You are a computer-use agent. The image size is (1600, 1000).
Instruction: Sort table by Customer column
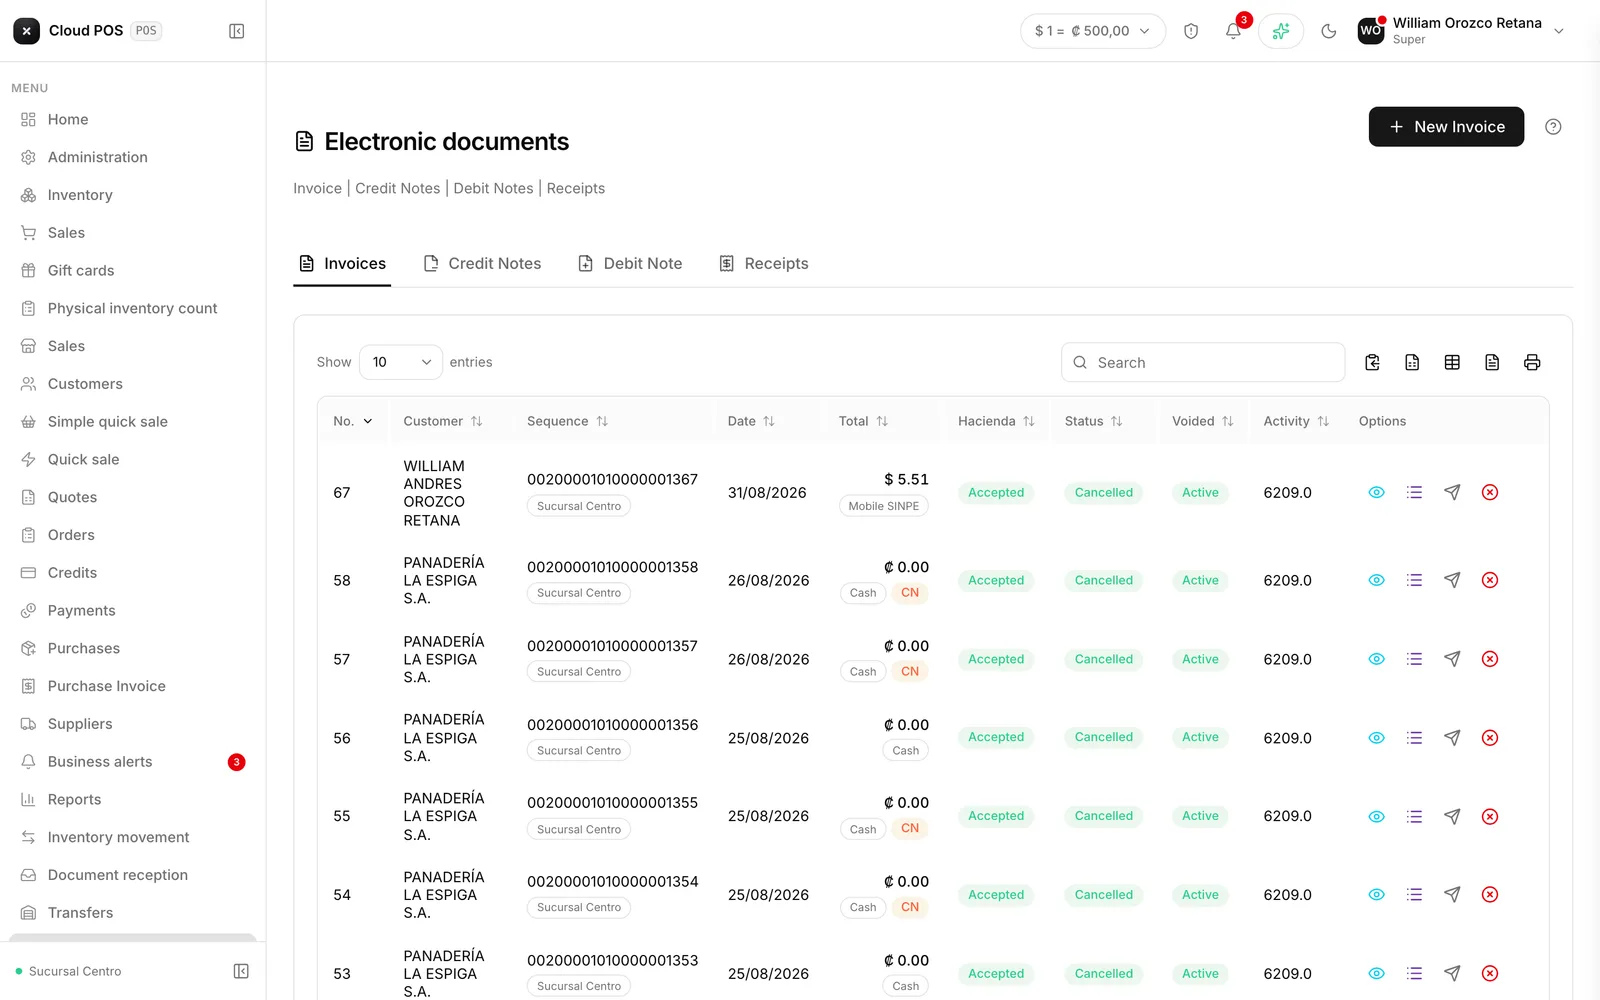point(443,421)
